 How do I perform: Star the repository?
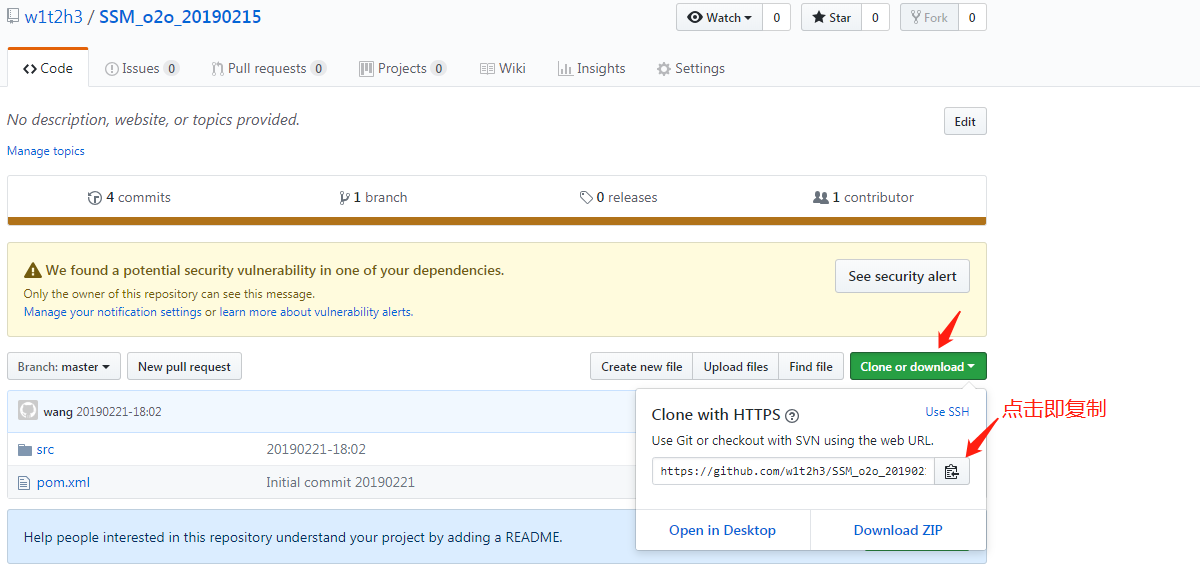[831, 17]
